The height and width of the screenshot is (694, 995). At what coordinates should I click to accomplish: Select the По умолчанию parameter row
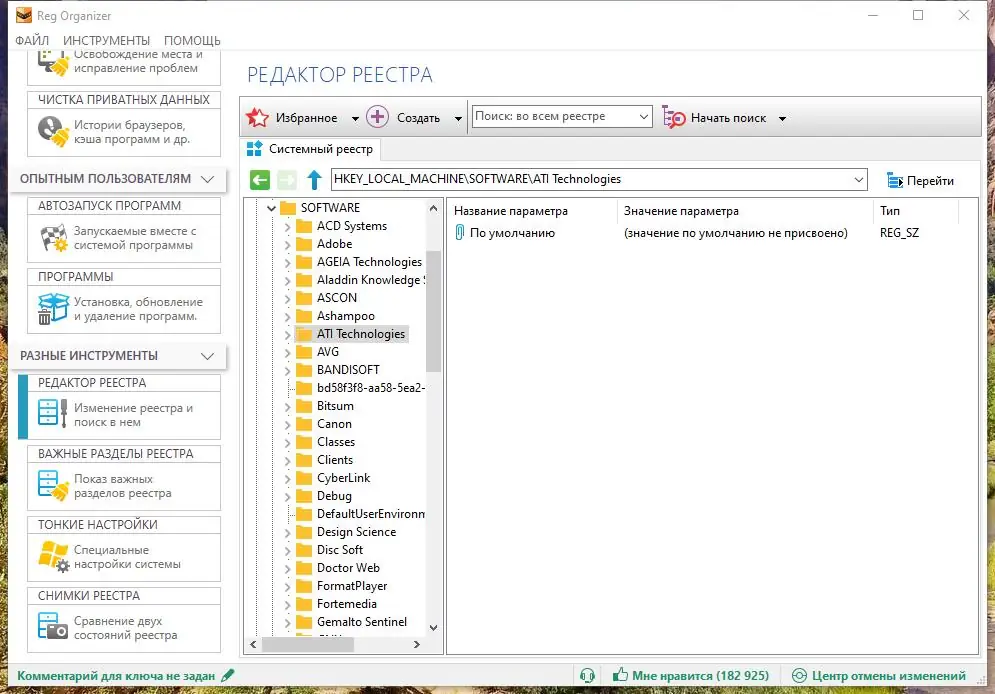click(x=704, y=233)
